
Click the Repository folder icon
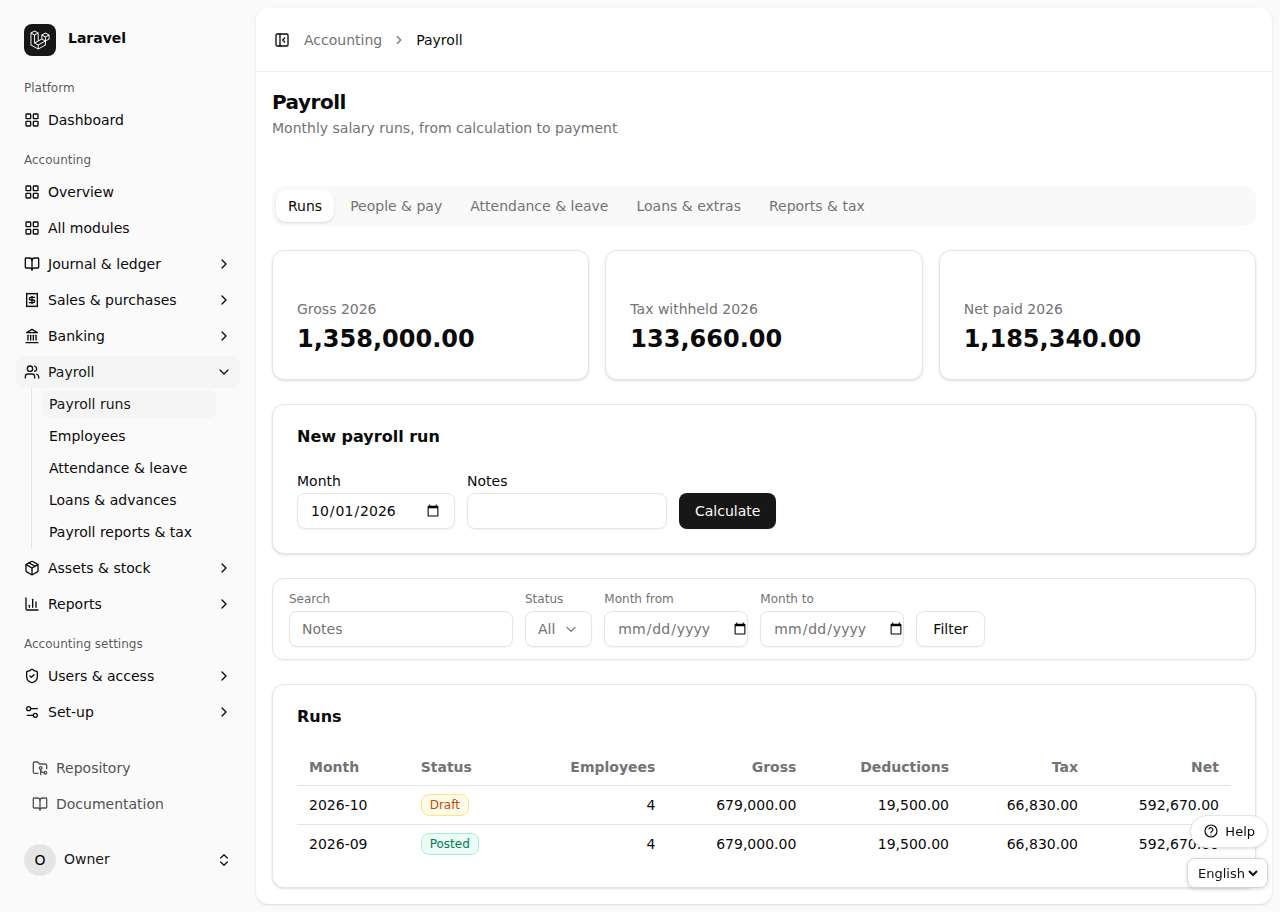[40, 768]
